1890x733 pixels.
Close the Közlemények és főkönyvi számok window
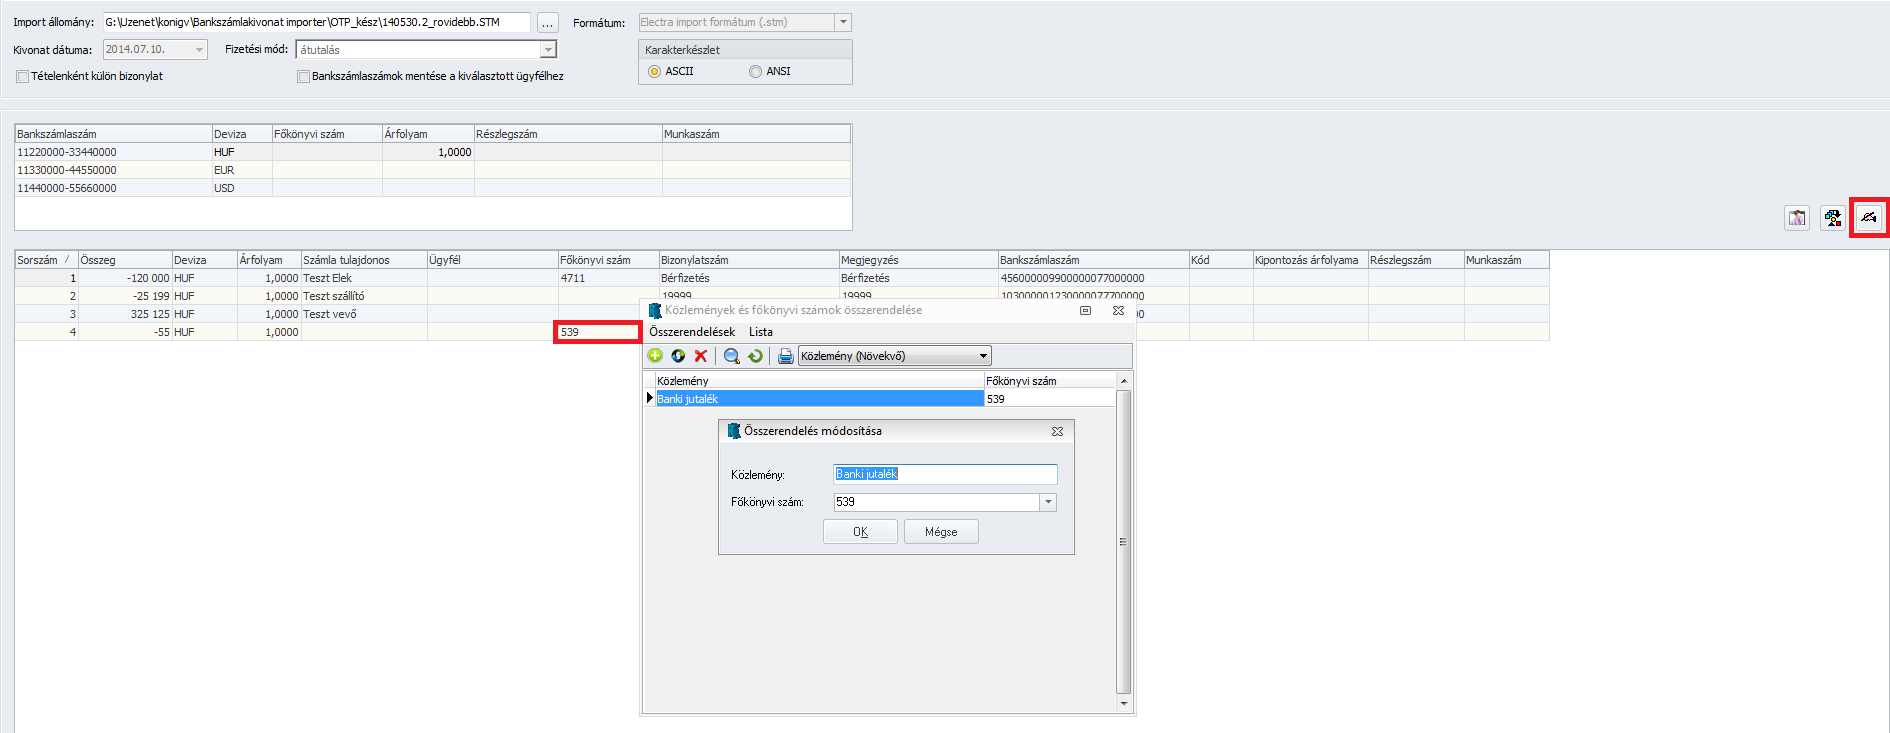tap(1118, 311)
